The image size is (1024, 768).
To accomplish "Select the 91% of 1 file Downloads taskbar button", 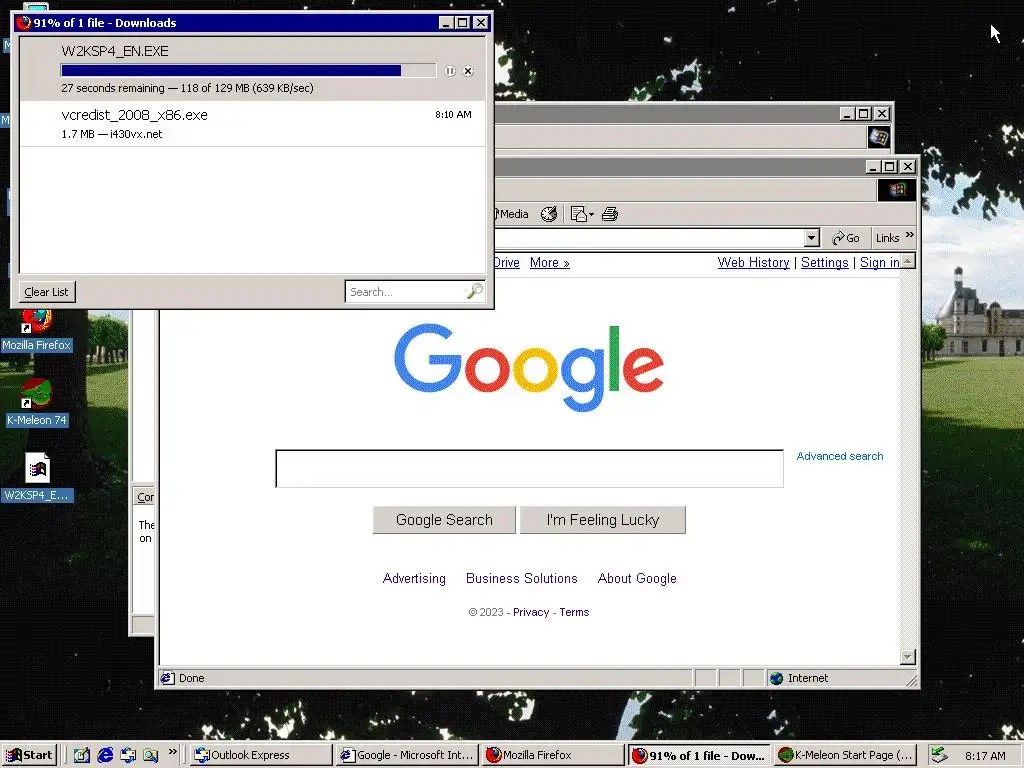I will (699, 755).
